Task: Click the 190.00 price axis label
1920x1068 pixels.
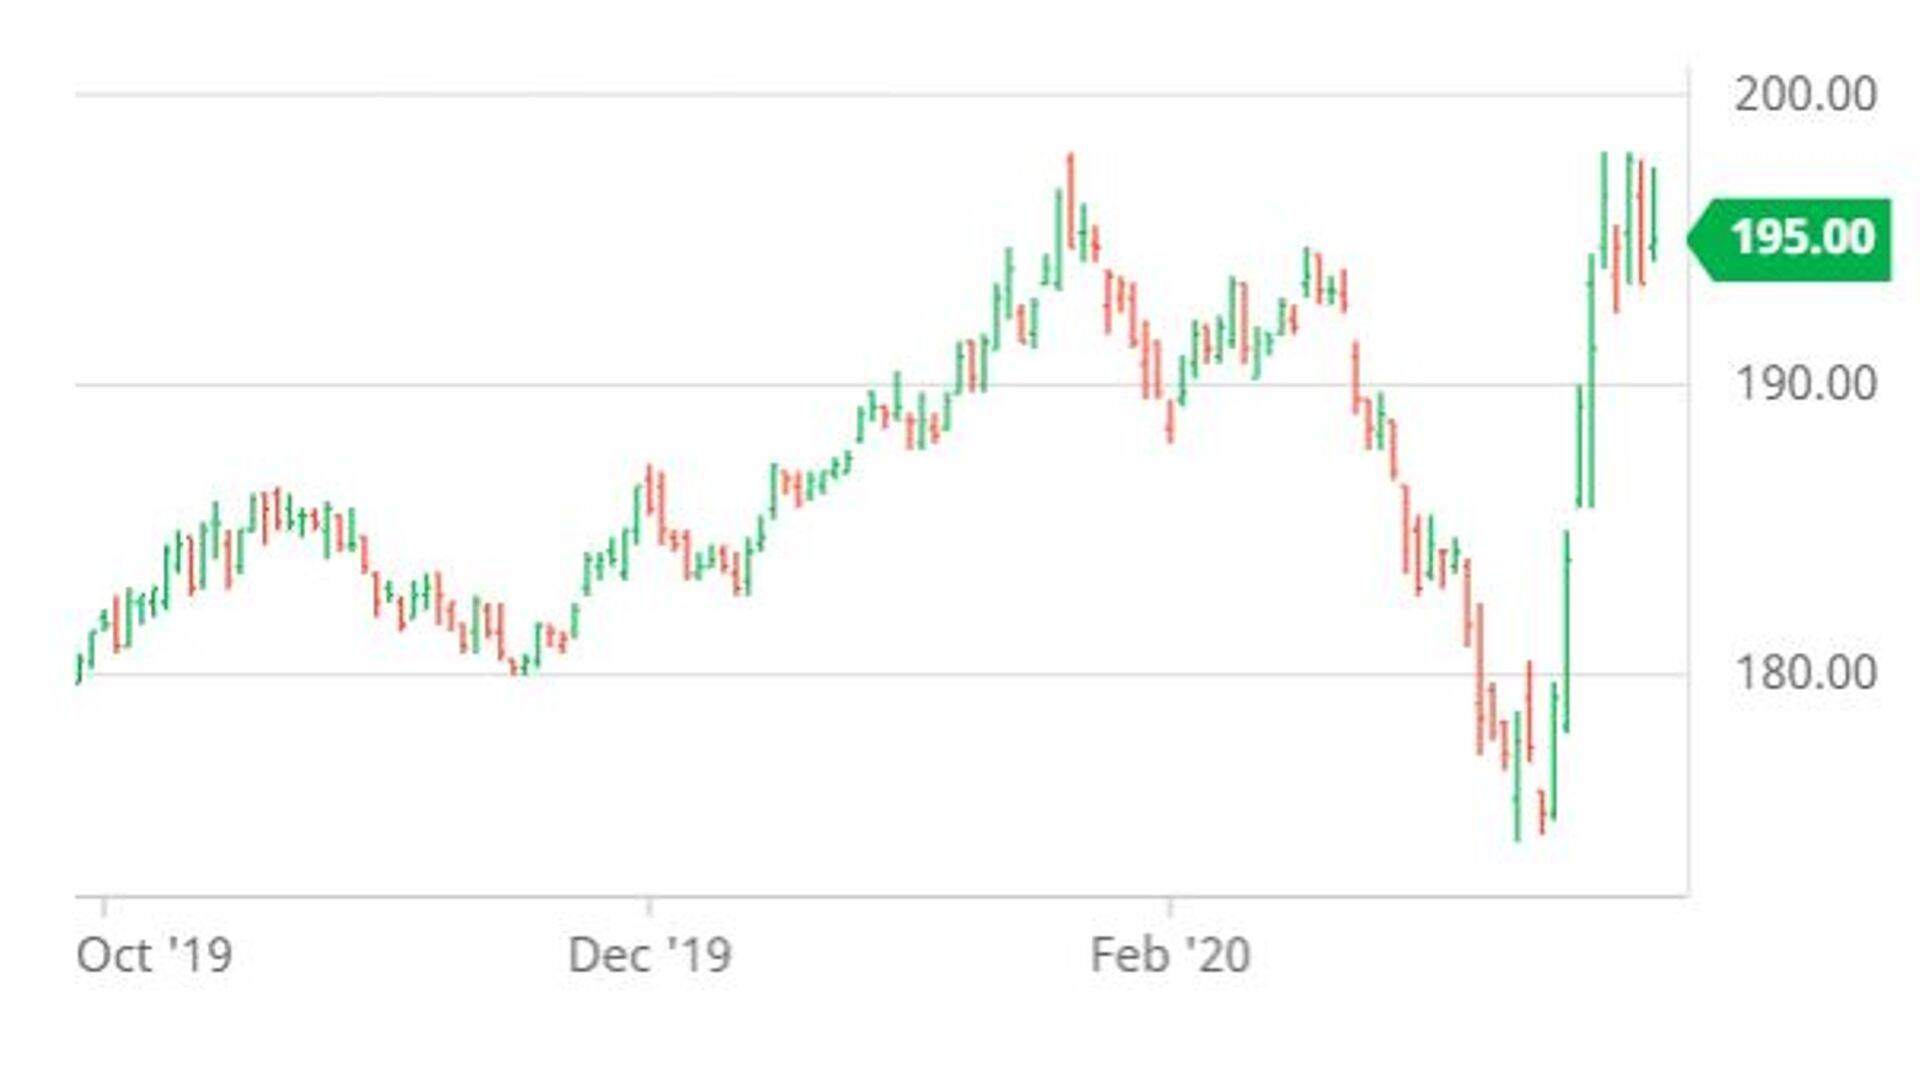Action: coord(1805,384)
